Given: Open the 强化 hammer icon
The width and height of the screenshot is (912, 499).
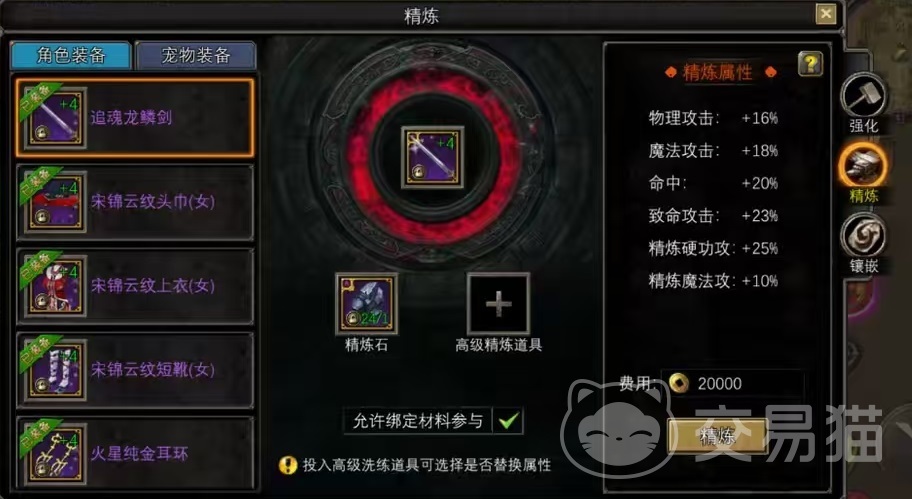Looking at the screenshot, I should point(863,95).
